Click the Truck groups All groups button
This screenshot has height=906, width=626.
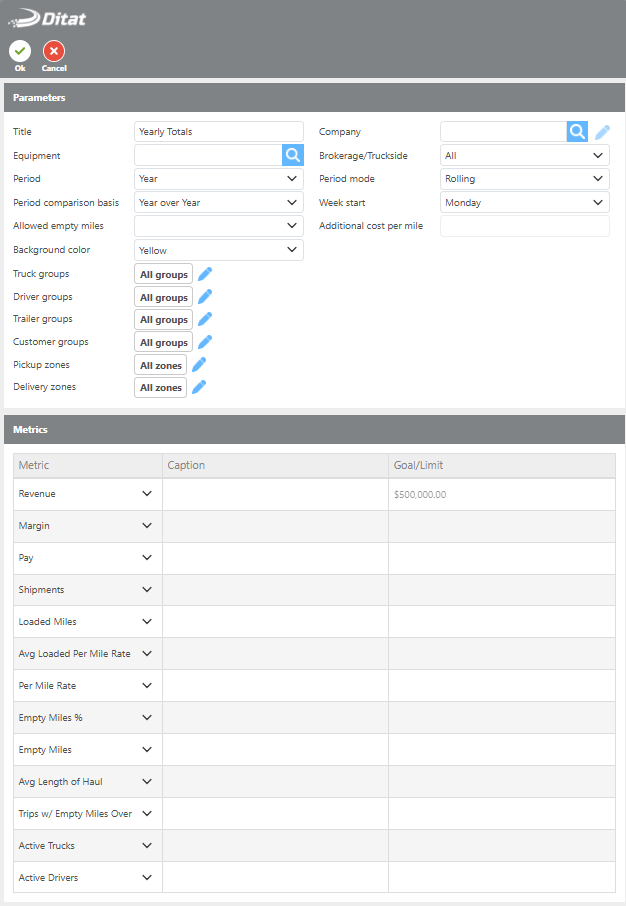click(164, 274)
